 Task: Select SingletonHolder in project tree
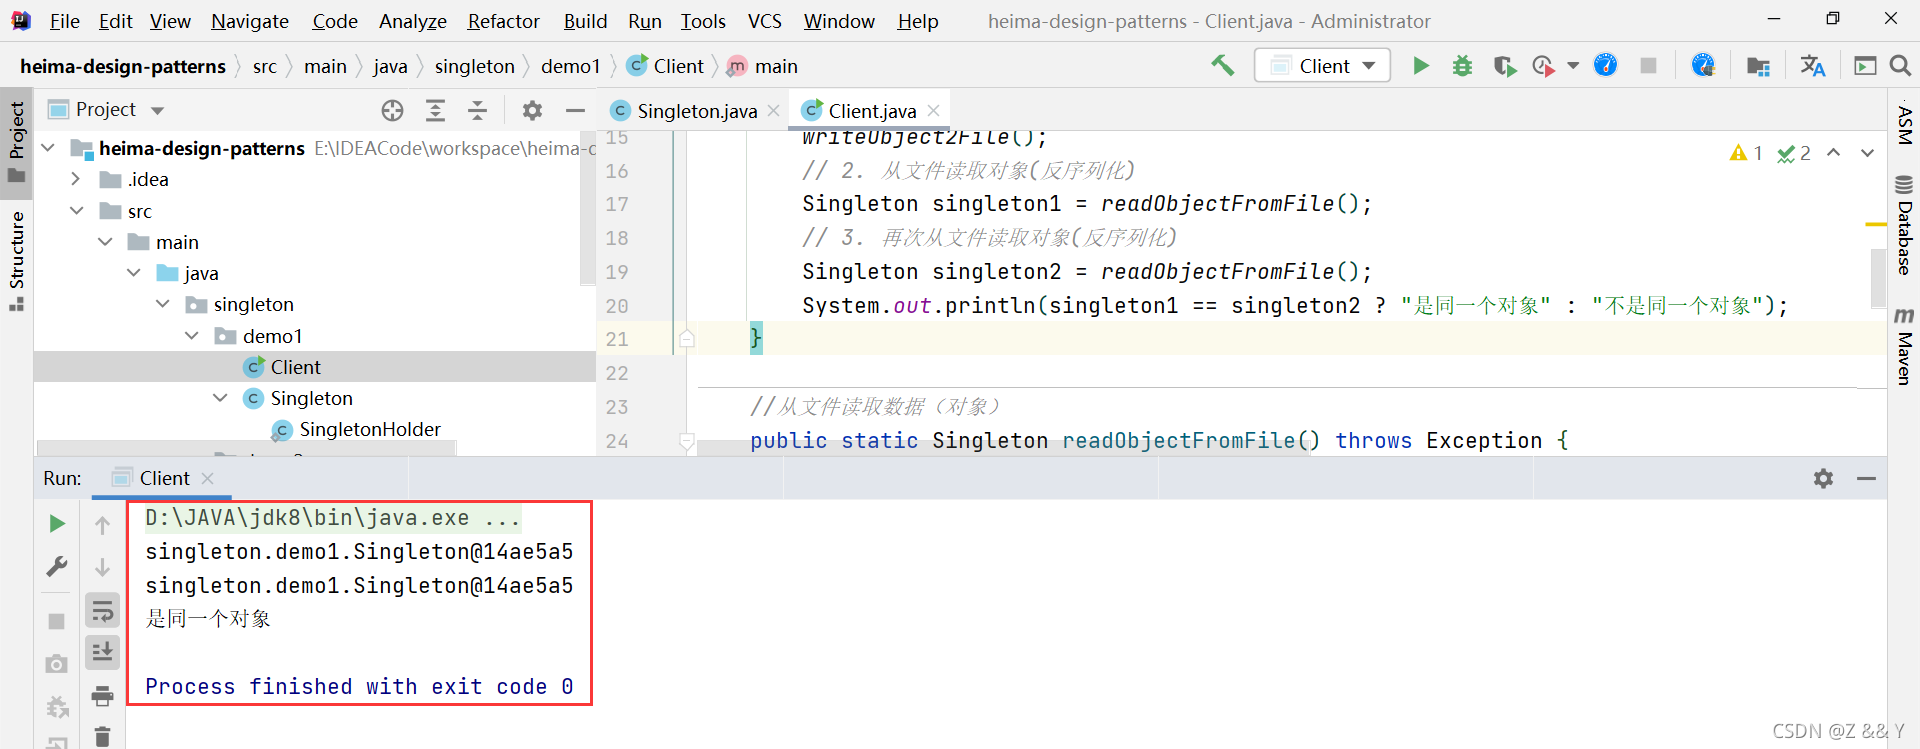(x=370, y=429)
